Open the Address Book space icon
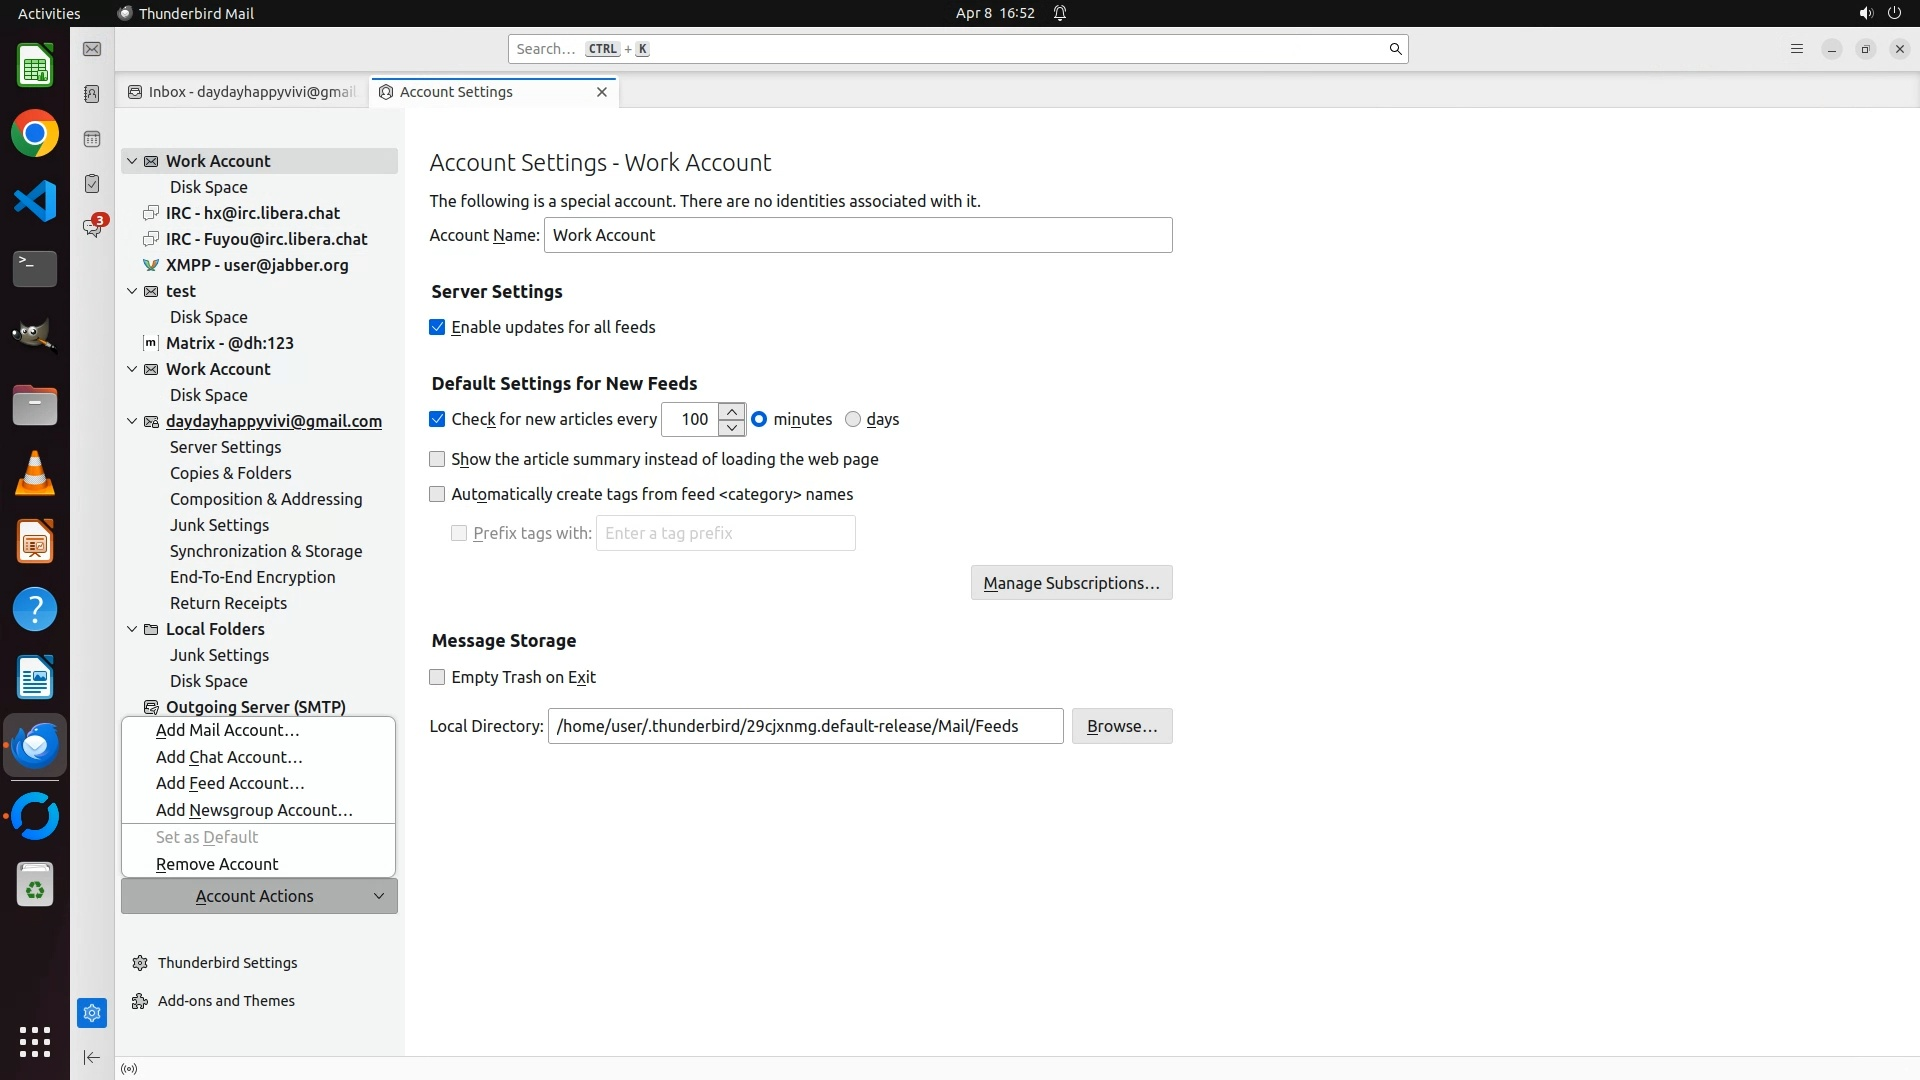1920x1080 pixels. 92,94
